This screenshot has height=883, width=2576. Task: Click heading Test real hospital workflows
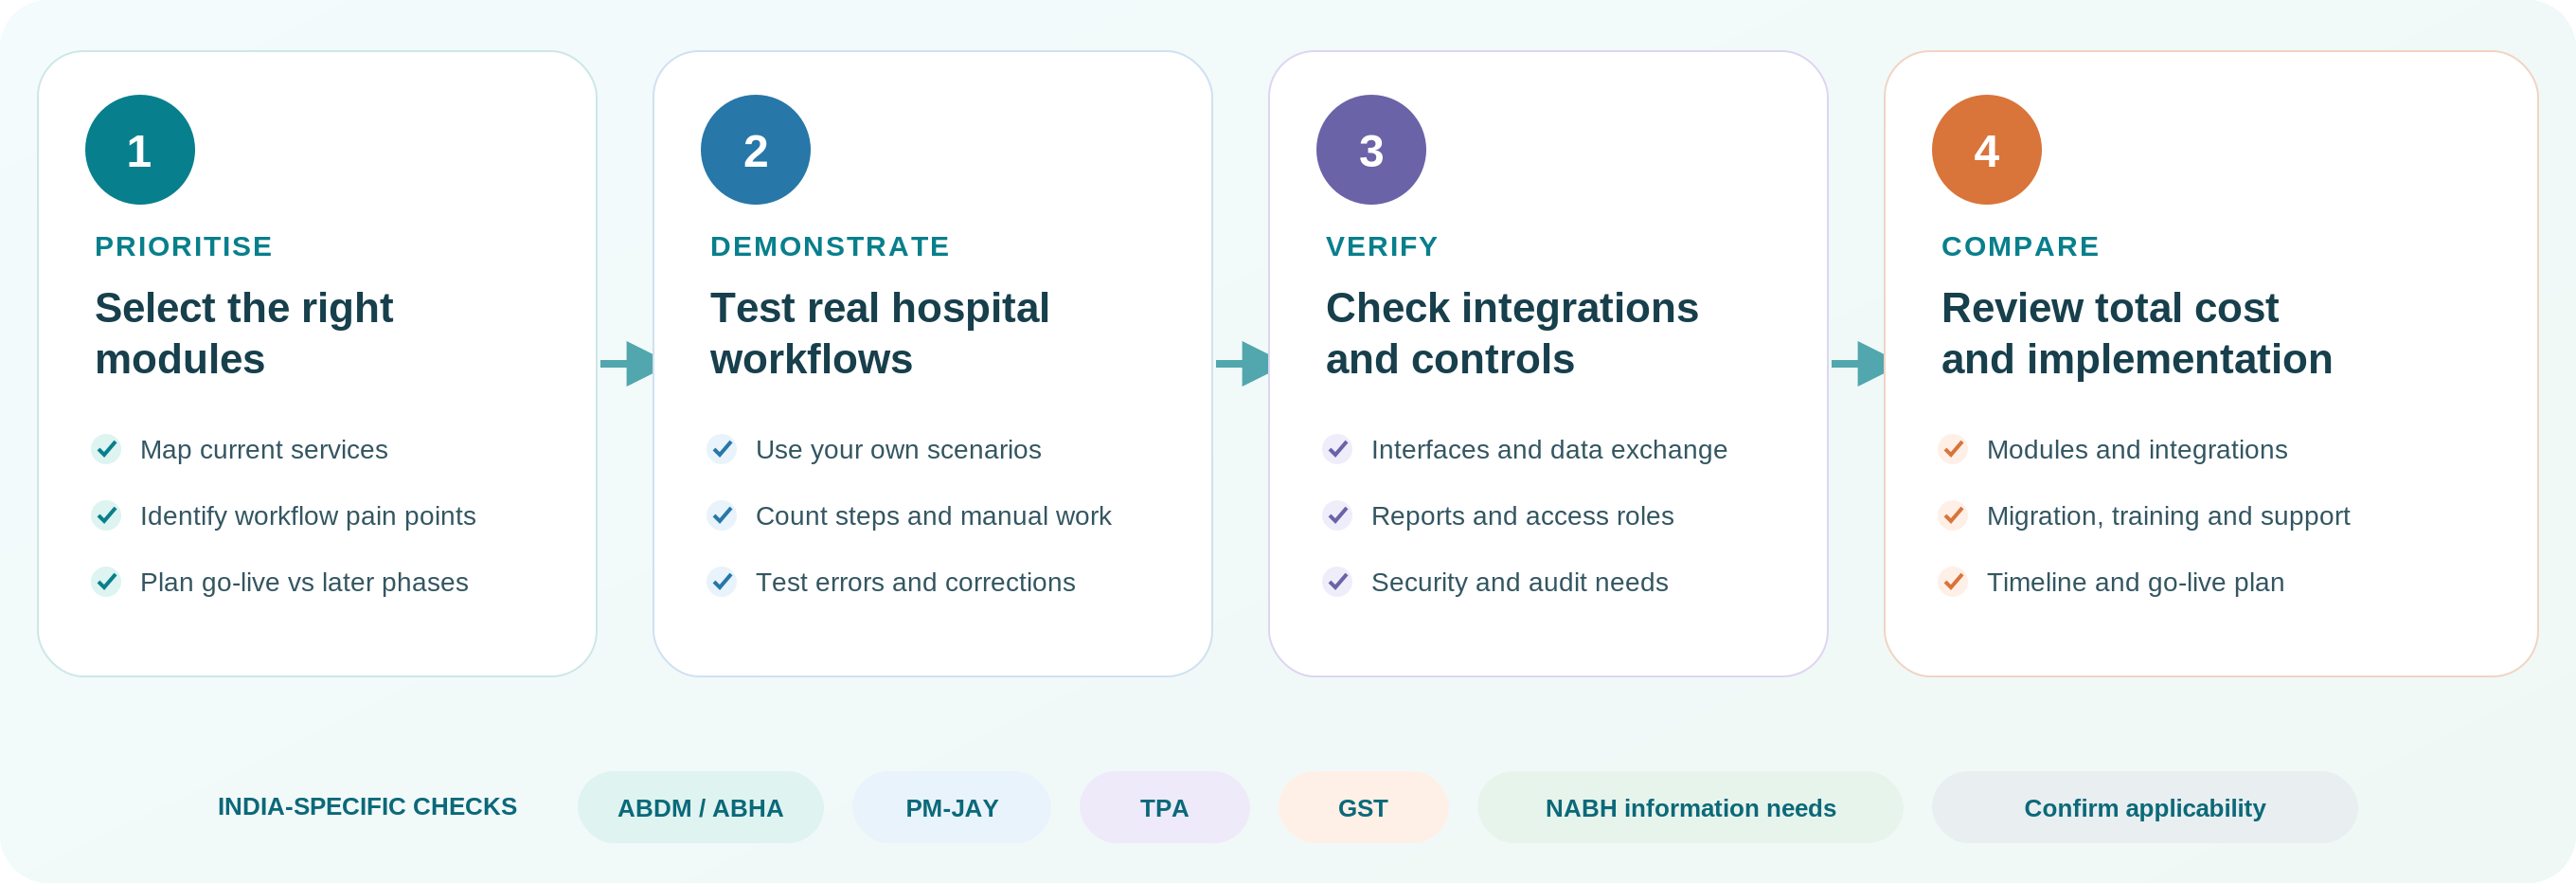point(880,333)
